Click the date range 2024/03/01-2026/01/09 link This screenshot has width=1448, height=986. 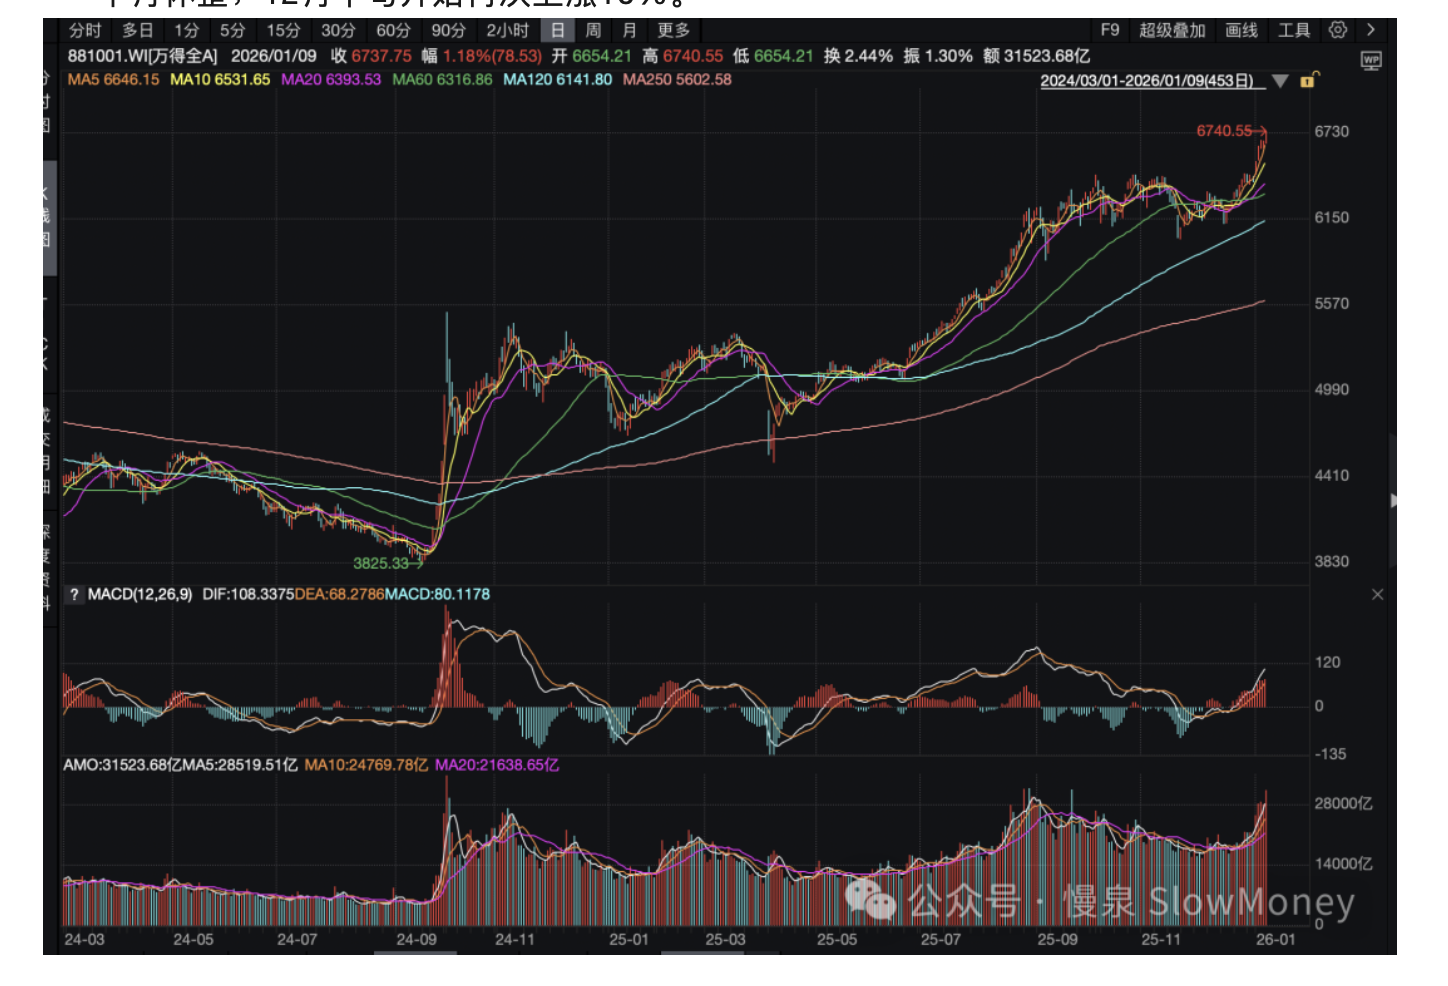click(1147, 81)
